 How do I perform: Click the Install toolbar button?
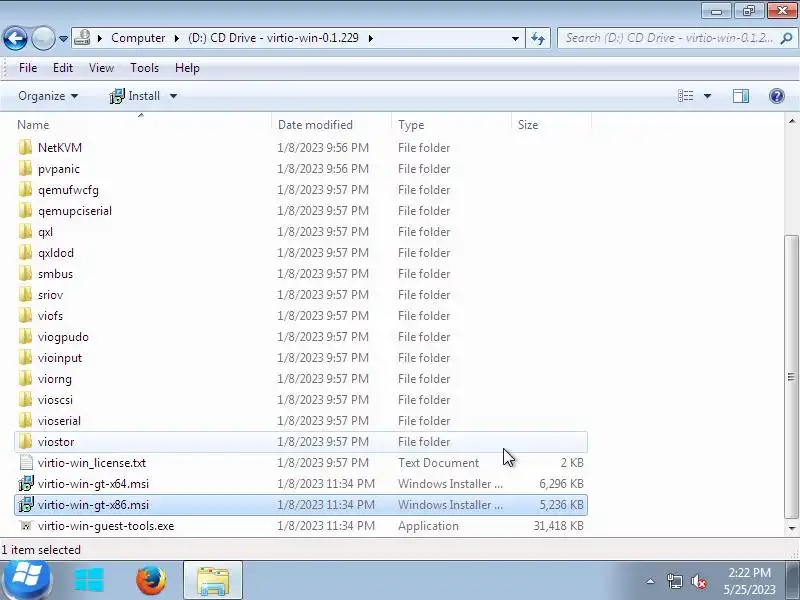[x=135, y=96]
